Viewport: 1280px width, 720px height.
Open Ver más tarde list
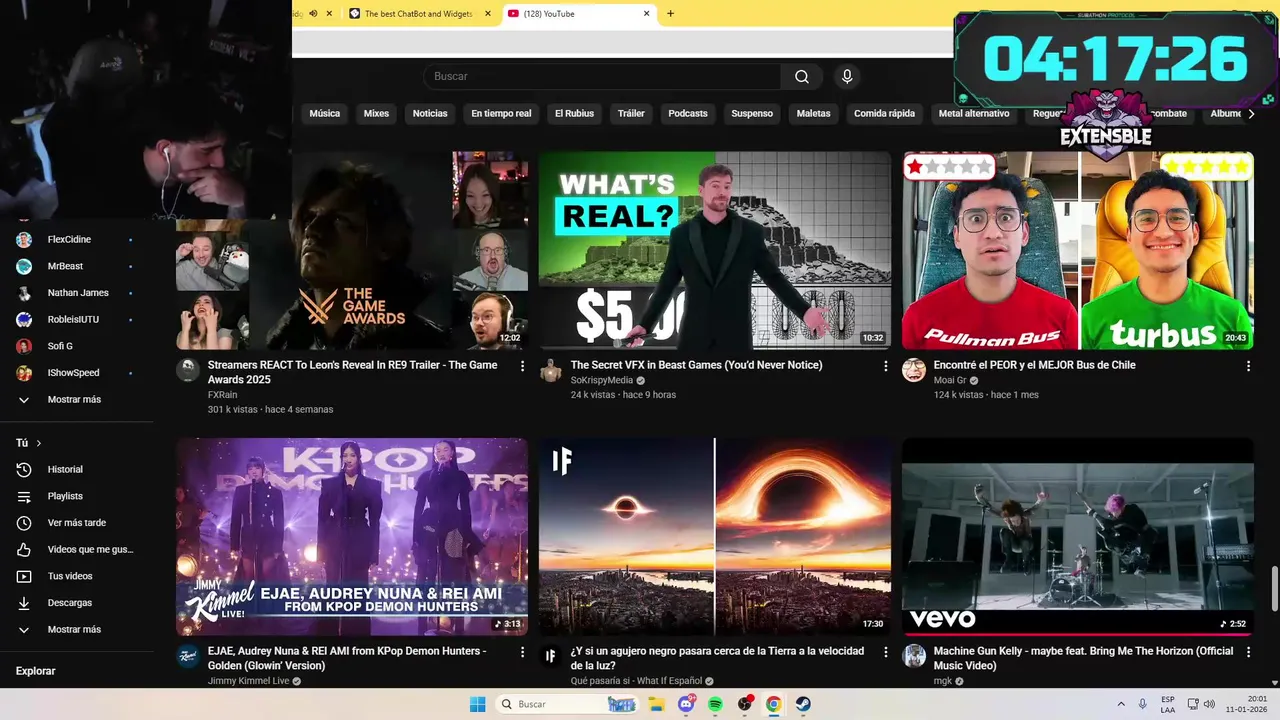pos(76,523)
